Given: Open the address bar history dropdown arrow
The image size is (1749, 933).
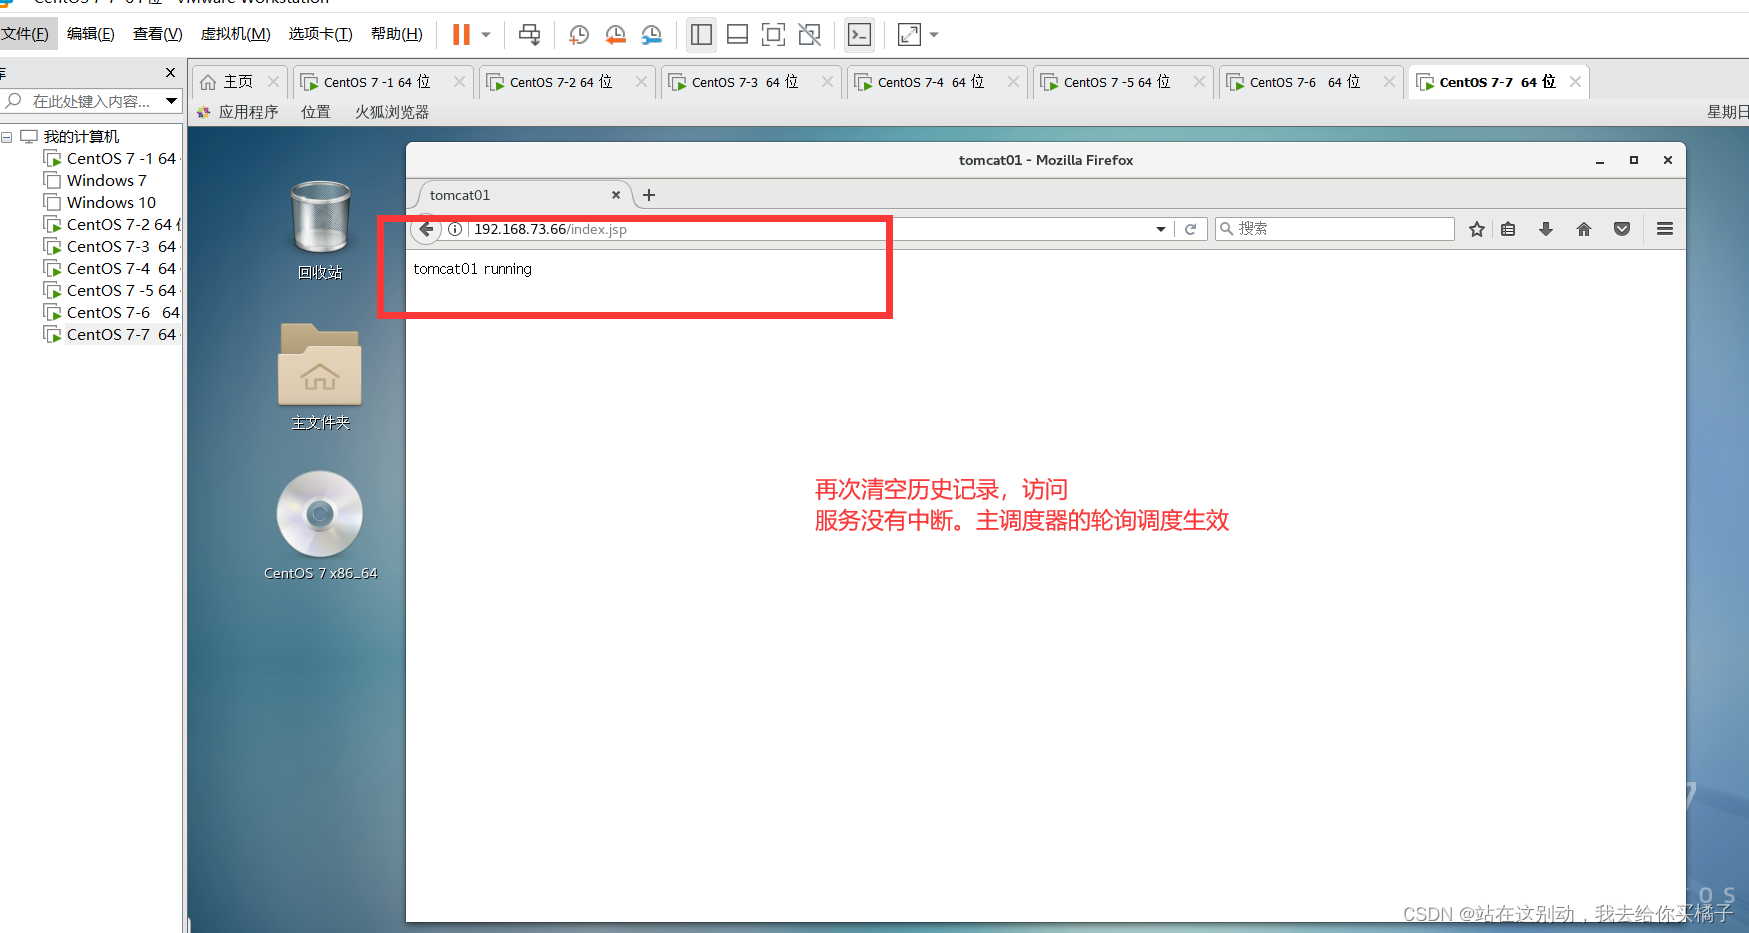Looking at the screenshot, I should click(1160, 229).
